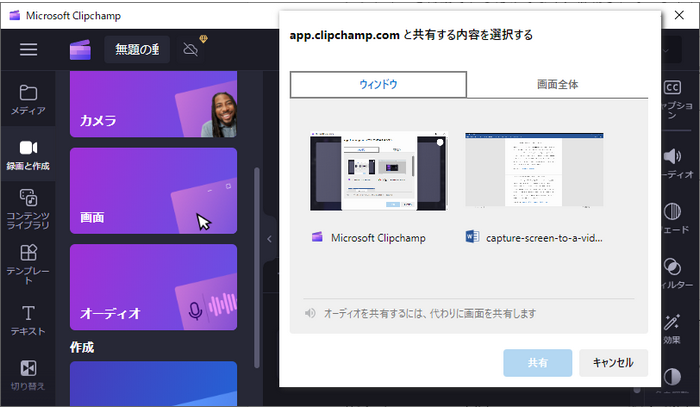The image size is (700, 407).
Task: Select the capture-screen-to-a-vid Word window thumbnail
Action: [x=533, y=170]
